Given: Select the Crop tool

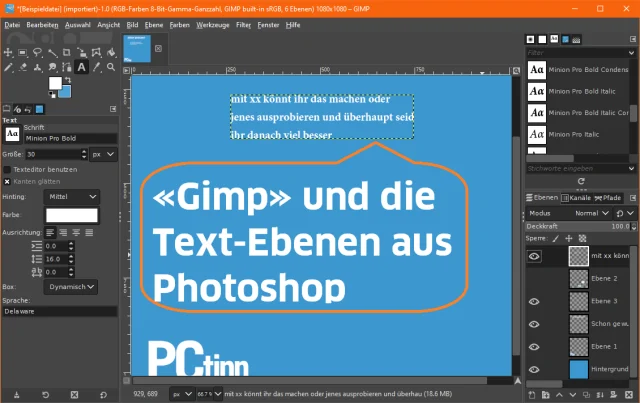Looking at the screenshot, I should pyautogui.click(x=67, y=53).
